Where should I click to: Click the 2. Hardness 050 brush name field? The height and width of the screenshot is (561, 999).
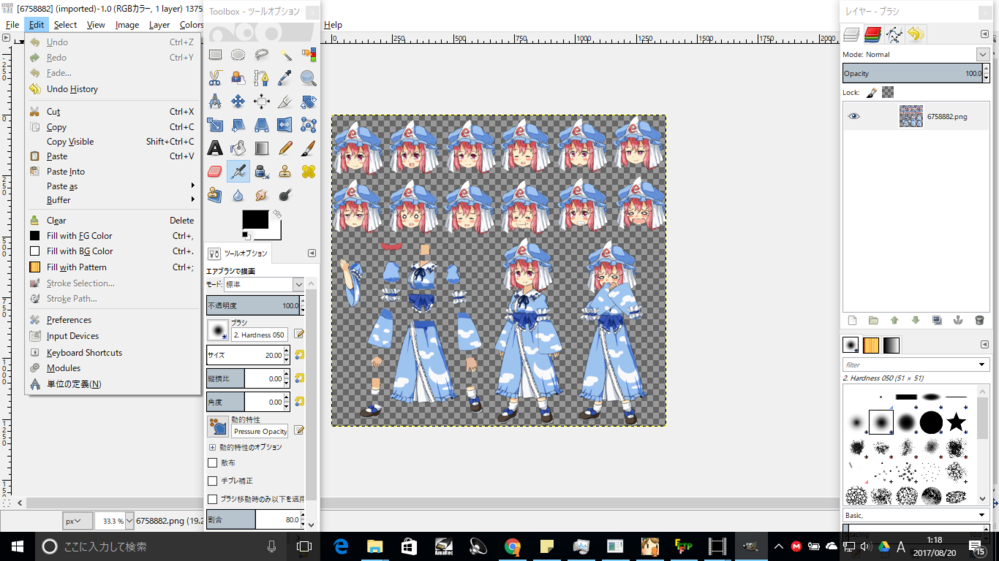[259, 335]
